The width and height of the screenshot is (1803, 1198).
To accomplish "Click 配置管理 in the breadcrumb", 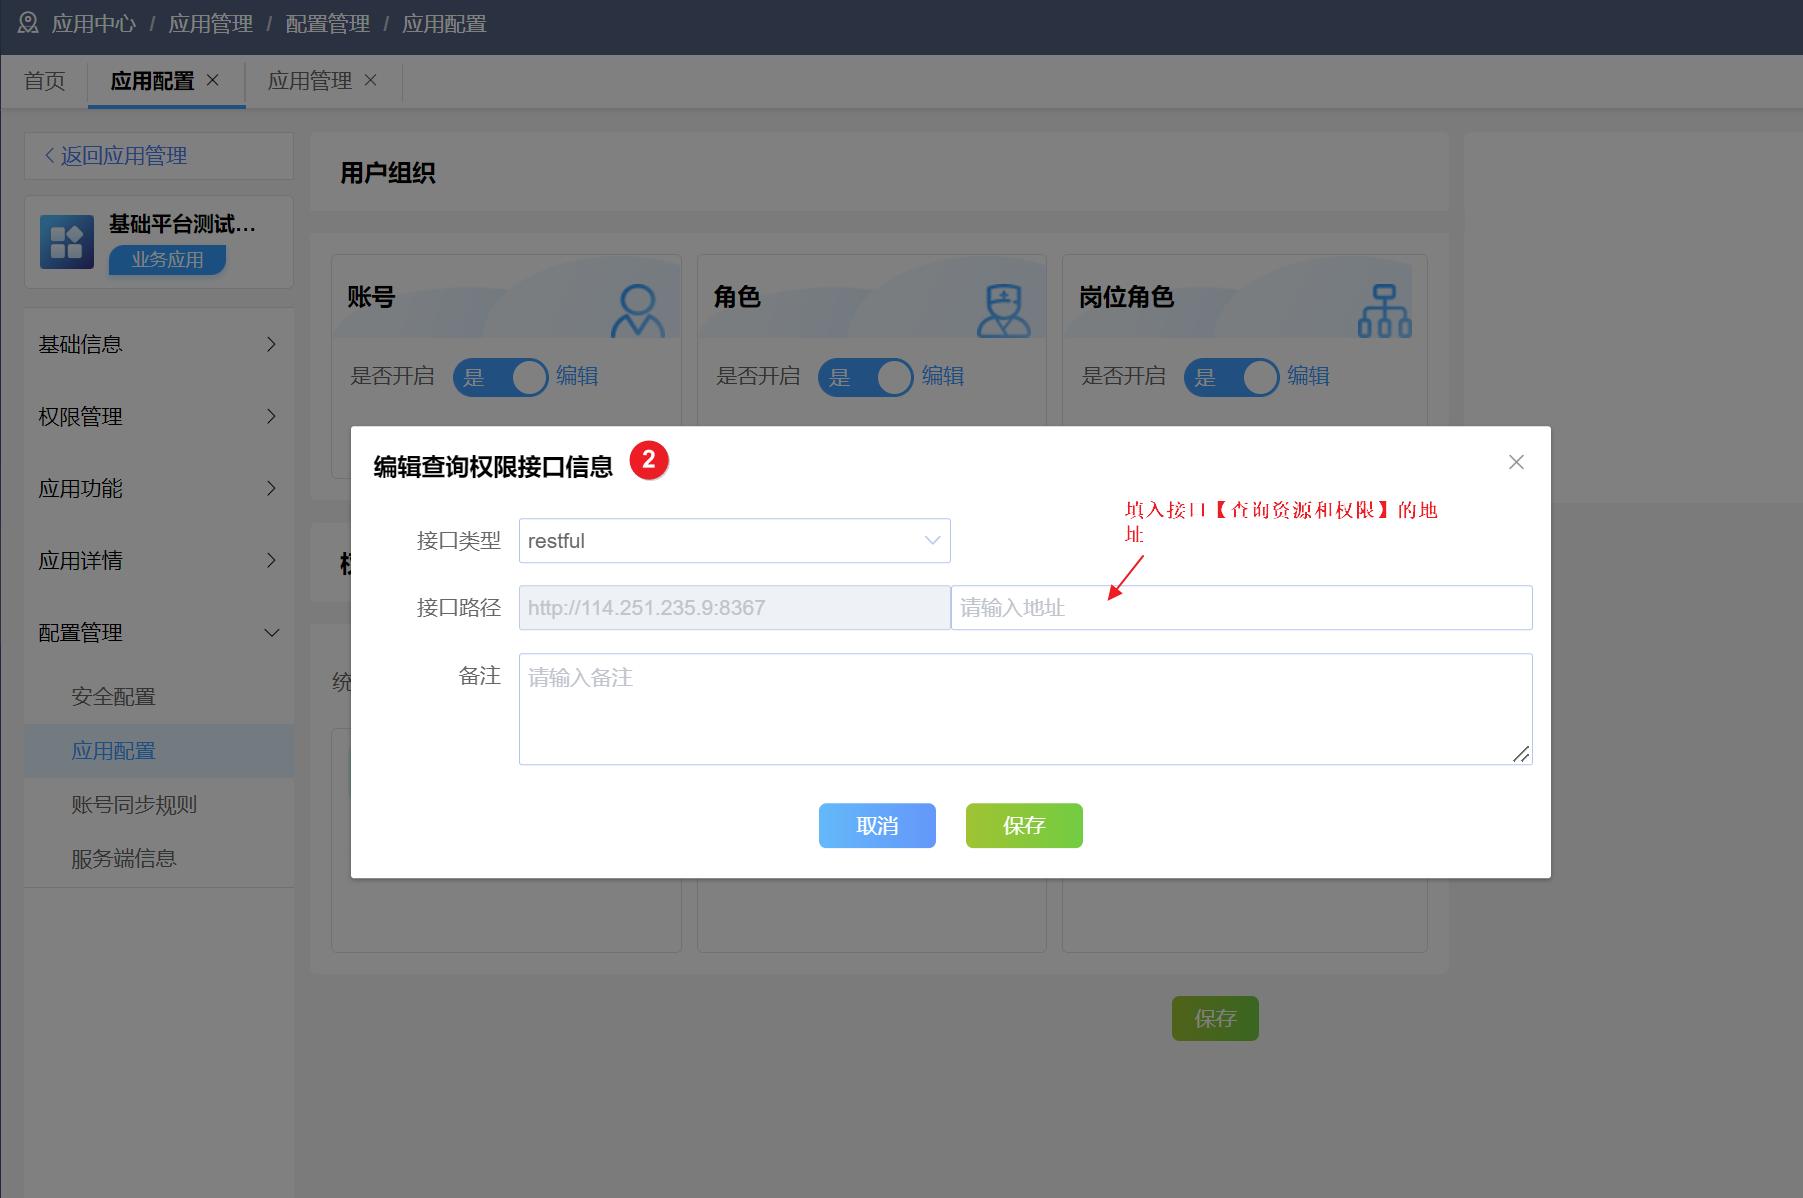I will pos(328,23).
